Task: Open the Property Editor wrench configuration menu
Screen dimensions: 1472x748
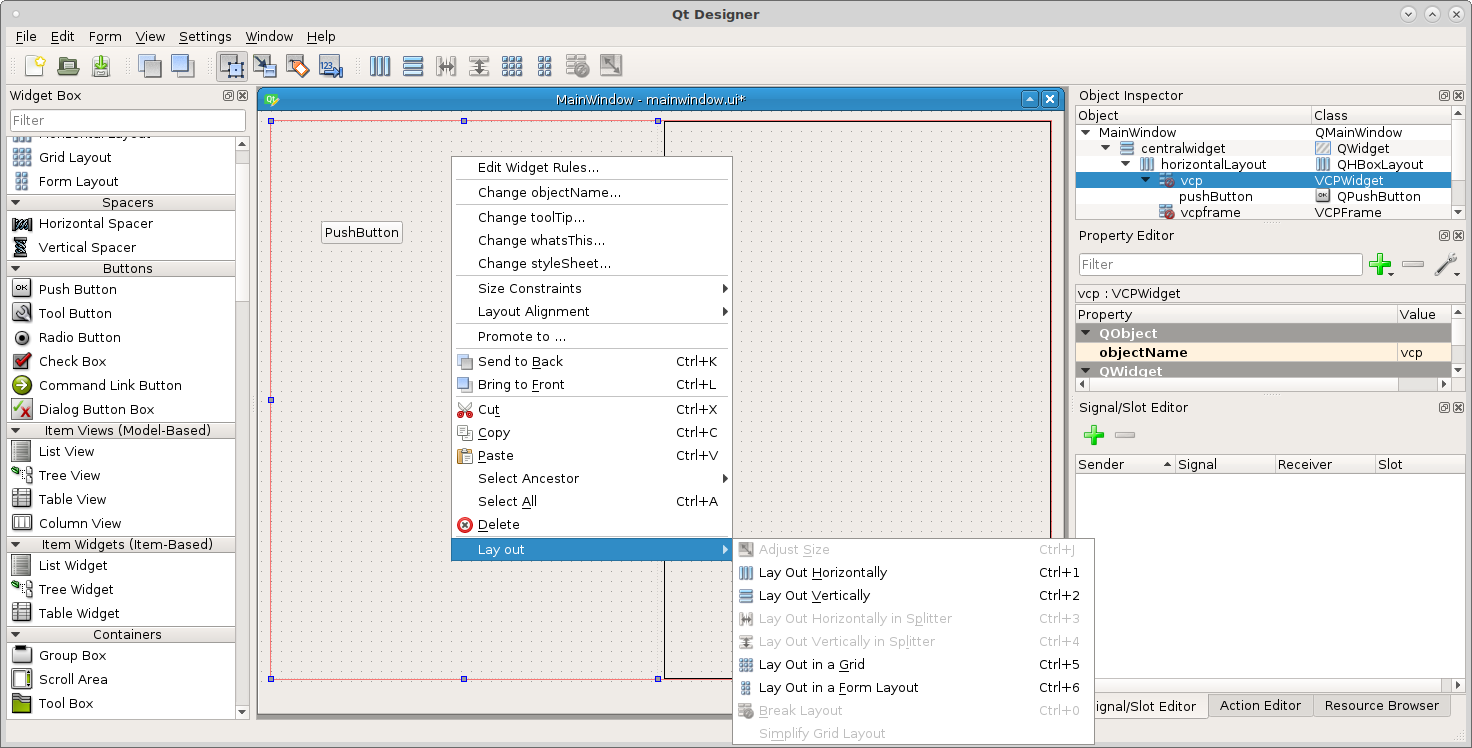Action: click(1446, 265)
